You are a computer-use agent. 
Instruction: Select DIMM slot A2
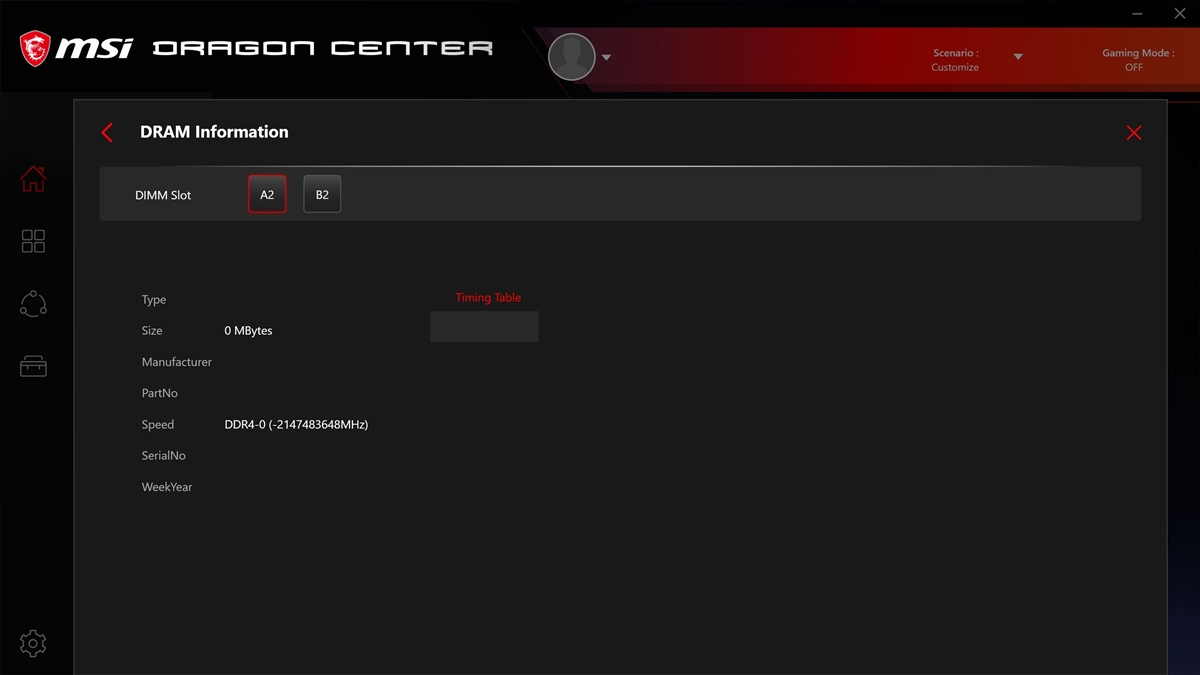267,195
